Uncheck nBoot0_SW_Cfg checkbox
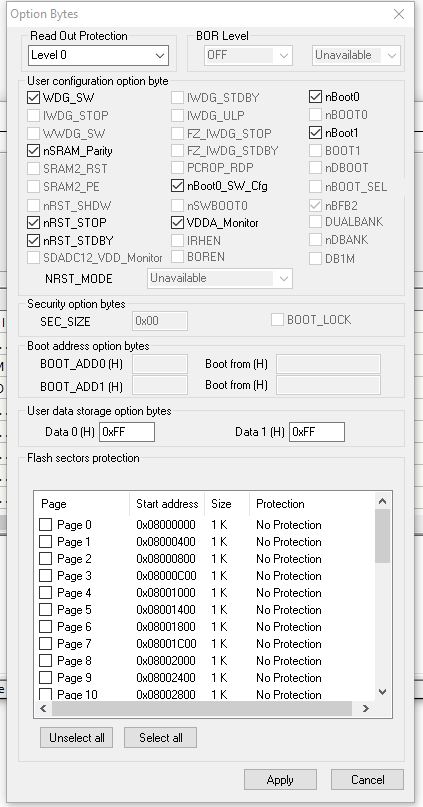Image resolution: width=423 pixels, height=807 pixels. [x=178, y=186]
